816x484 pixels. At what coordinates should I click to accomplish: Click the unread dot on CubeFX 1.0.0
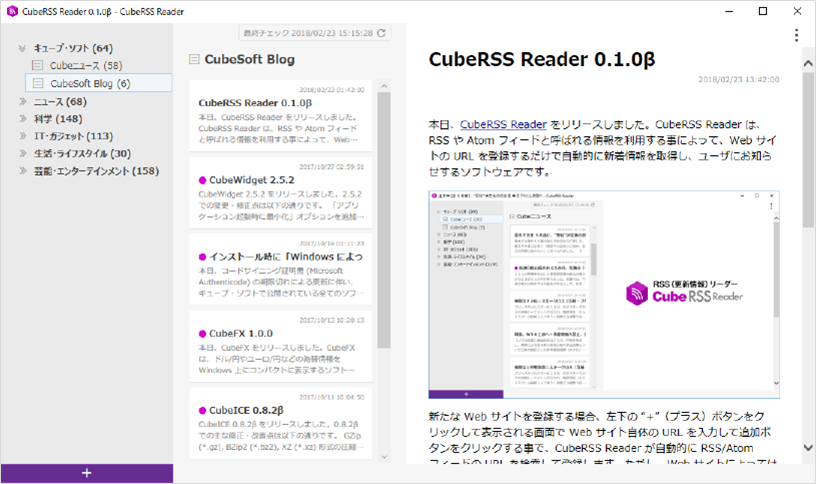pos(202,334)
